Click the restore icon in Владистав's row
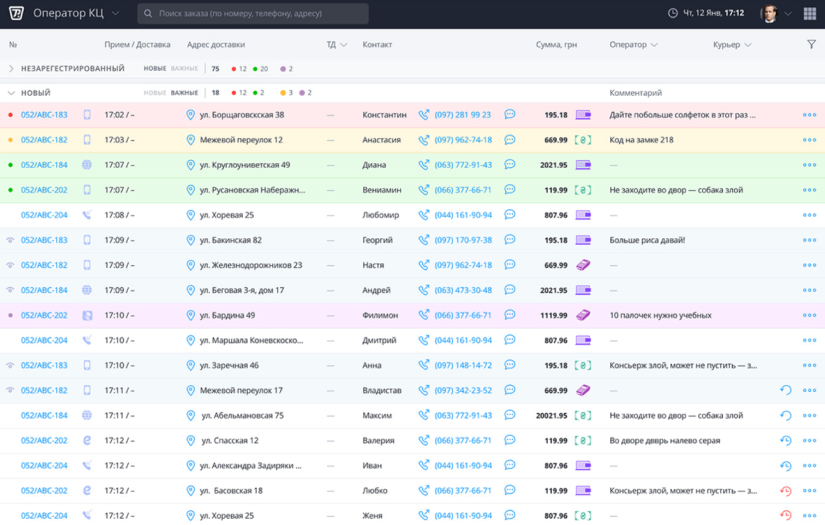This screenshot has height=525, width=825. click(786, 390)
